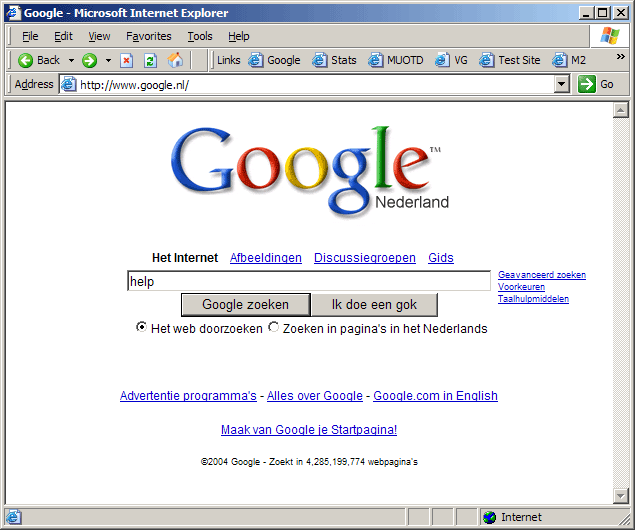Select 'Het web doorzoeken' radio button
This screenshot has width=635, height=530.
[142, 328]
